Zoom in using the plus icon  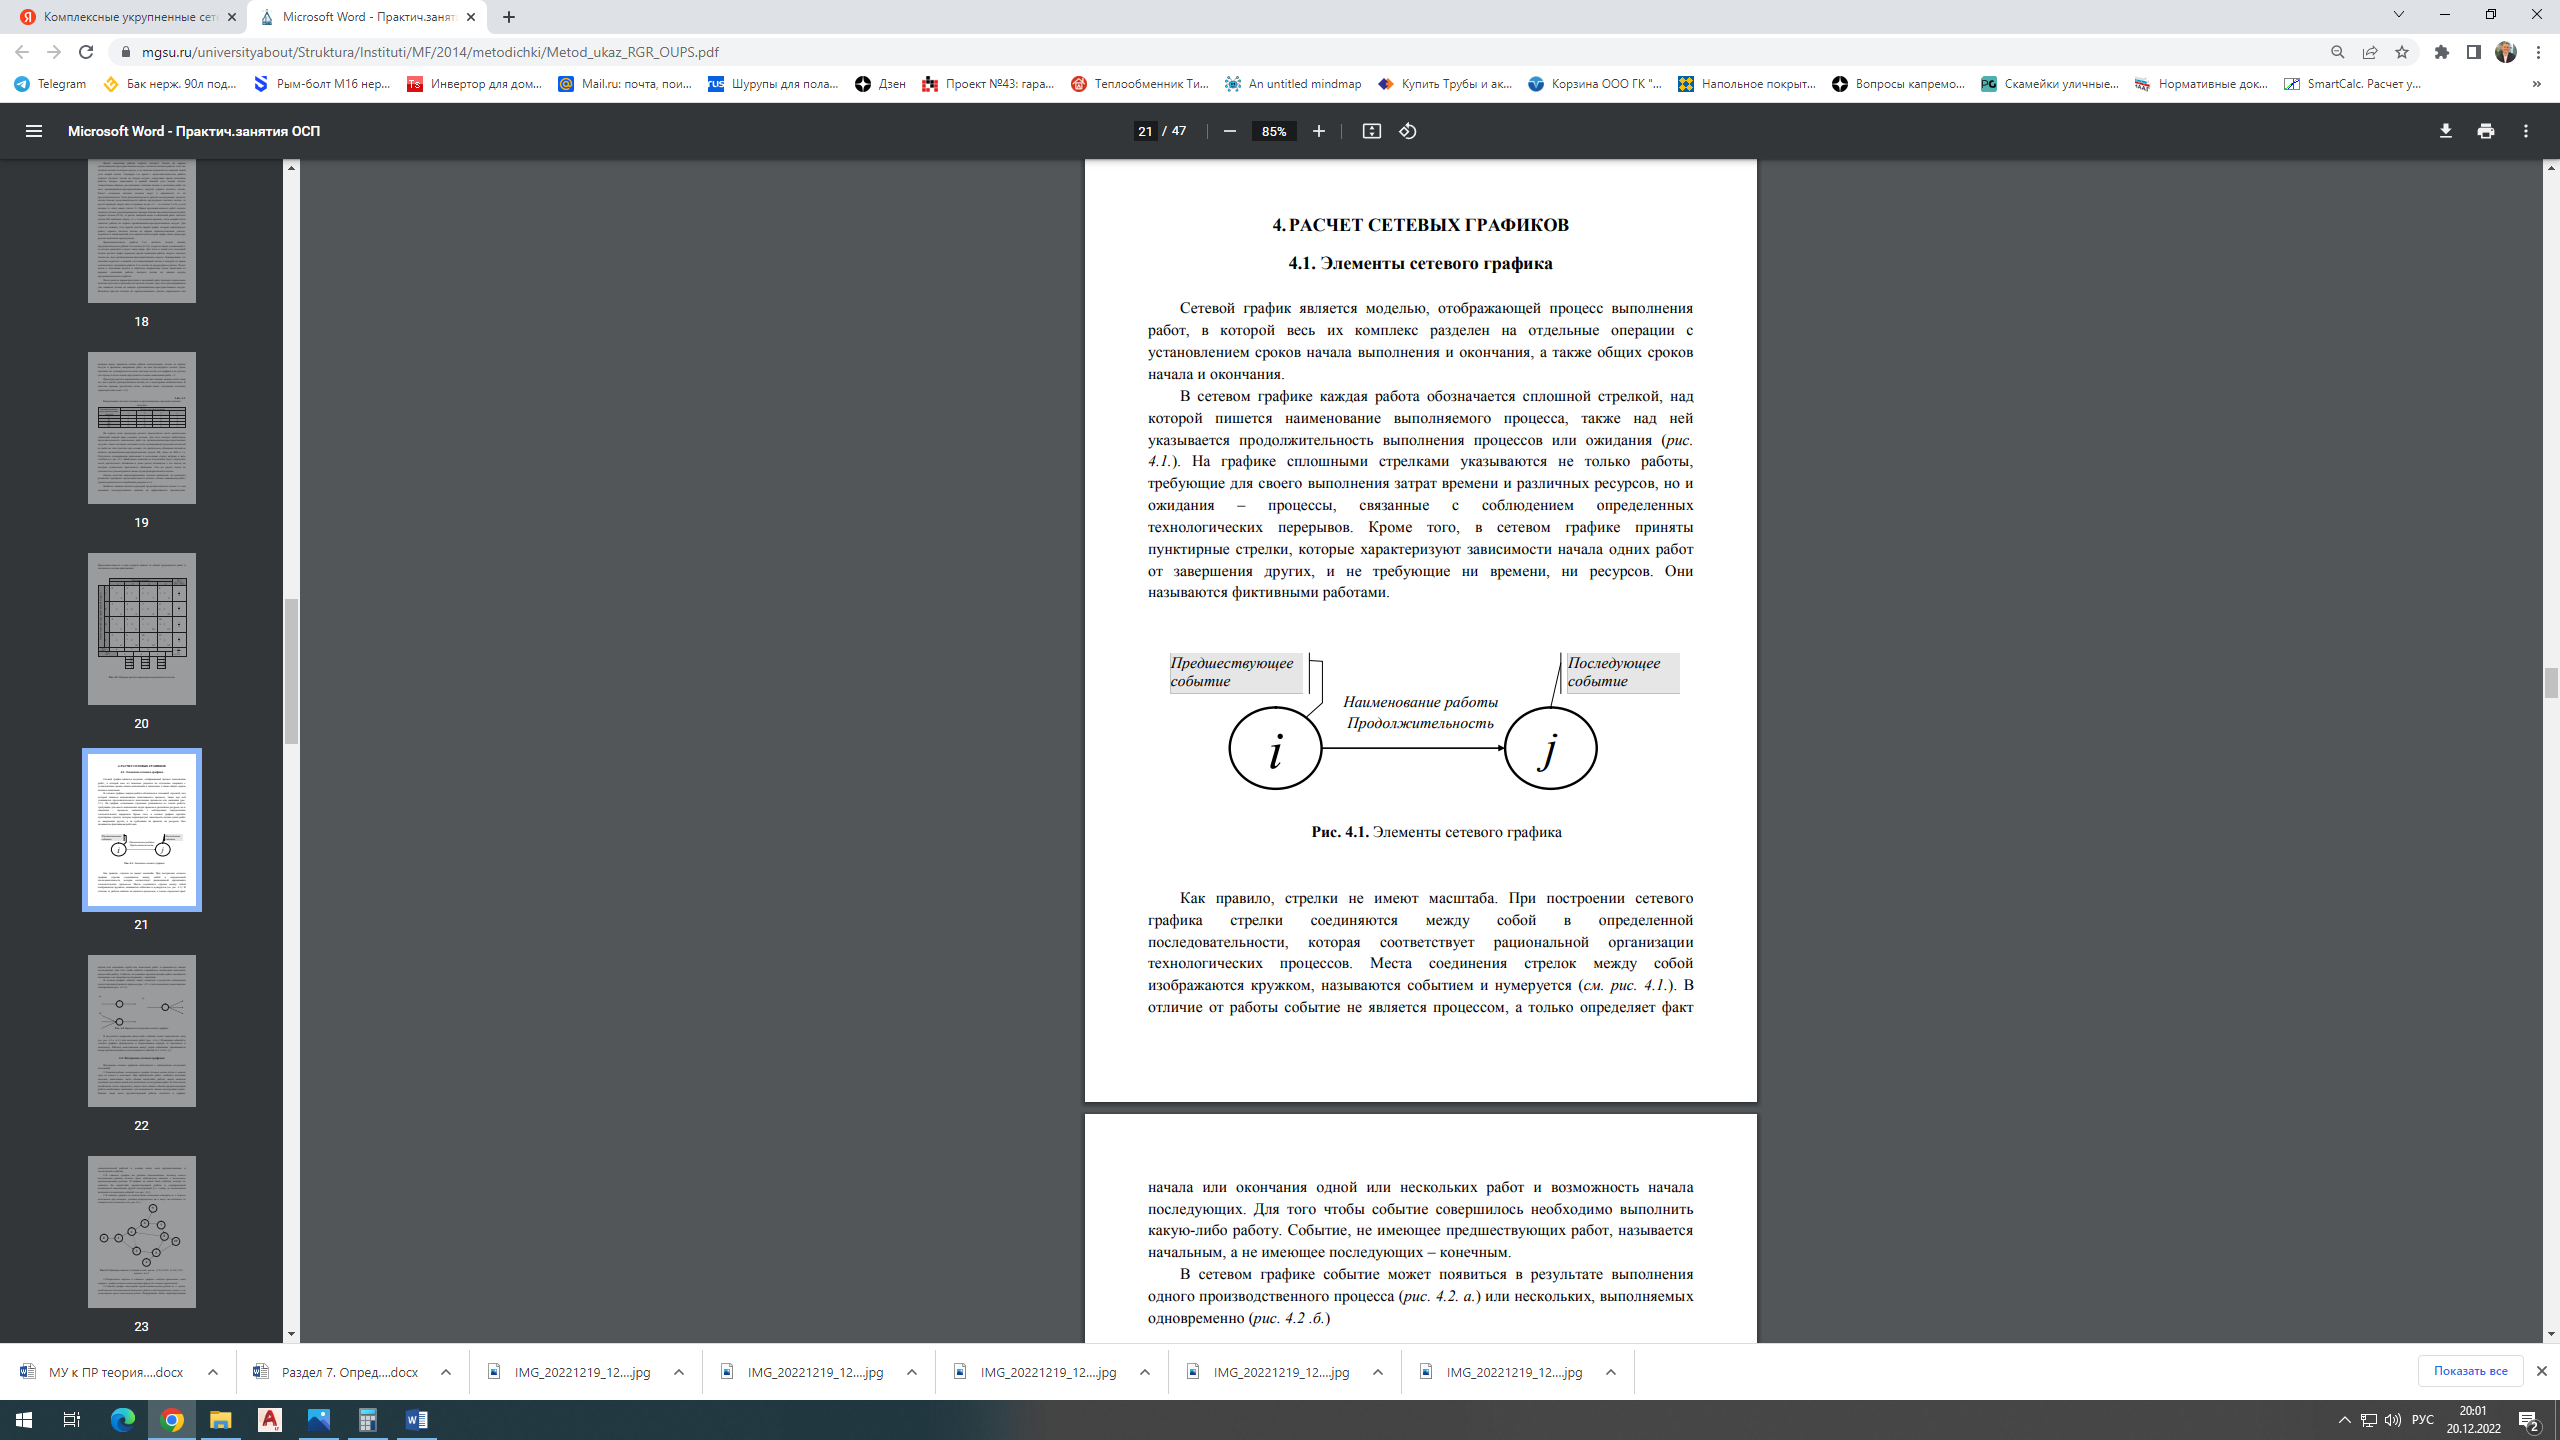pyautogui.click(x=1319, y=131)
